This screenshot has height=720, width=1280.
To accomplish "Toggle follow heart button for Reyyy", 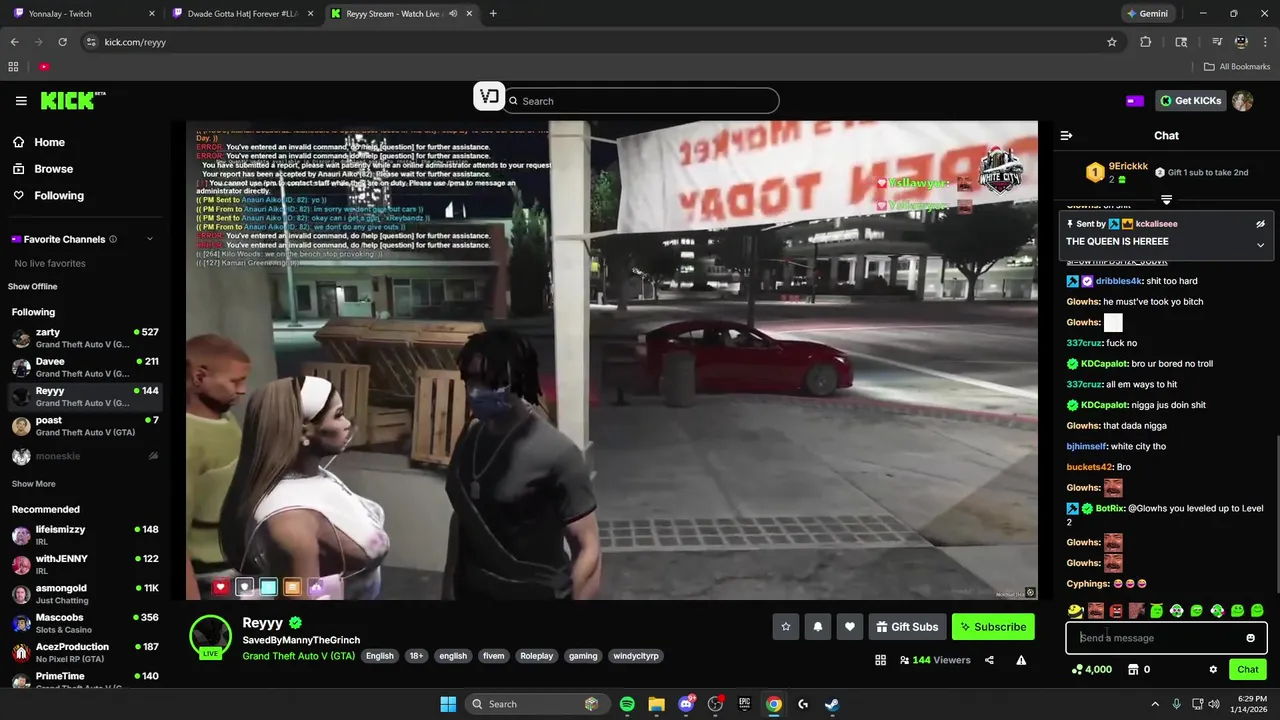I will (x=850, y=627).
